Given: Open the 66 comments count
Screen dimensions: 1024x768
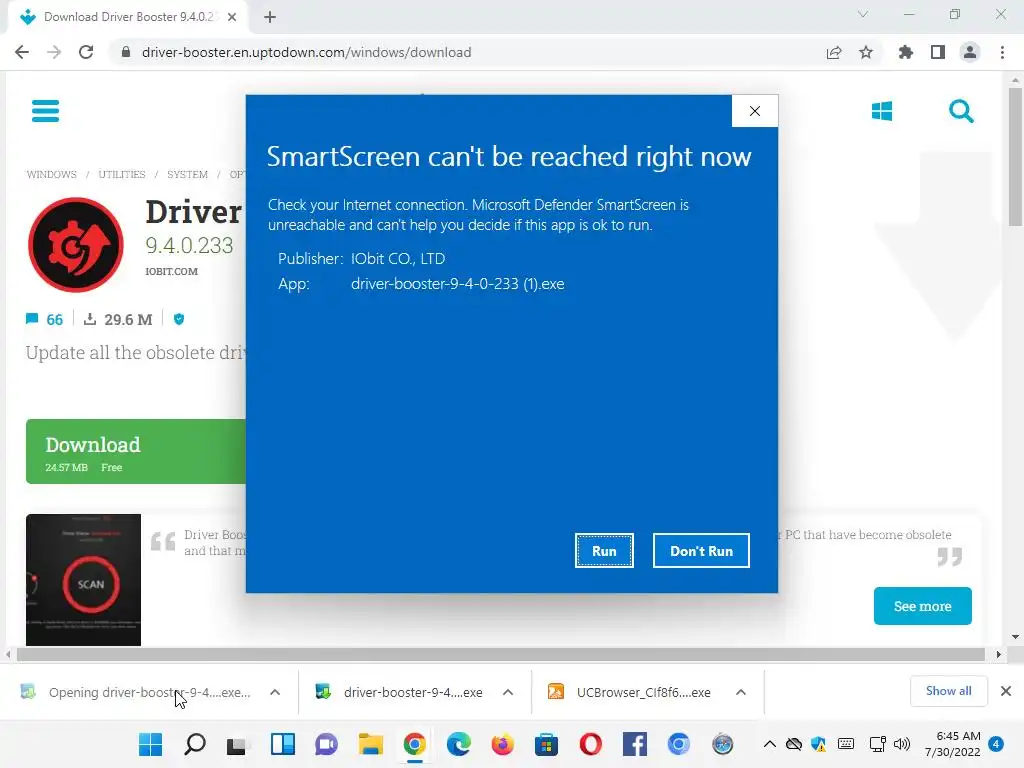Looking at the screenshot, I should click(44, 319).
